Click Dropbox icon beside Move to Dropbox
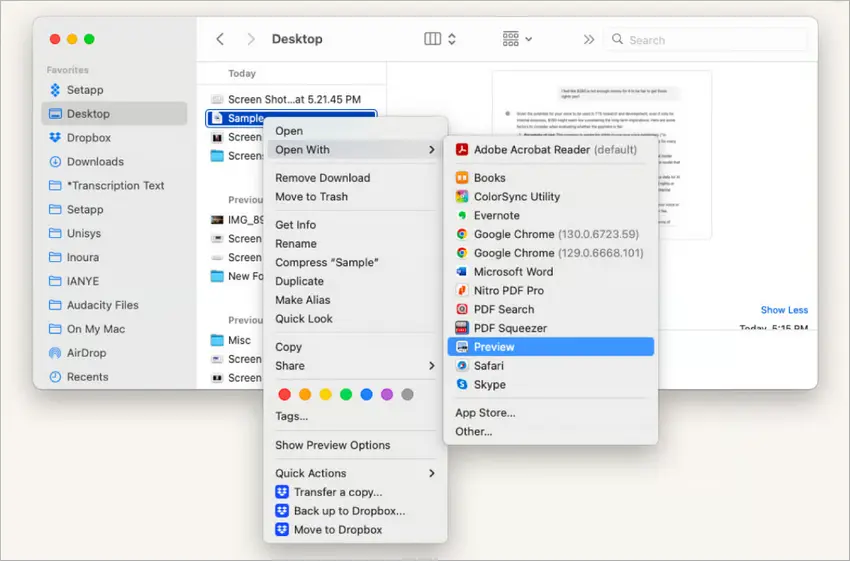This screenshot has width=850, height=561. click(x=282, y=530)
